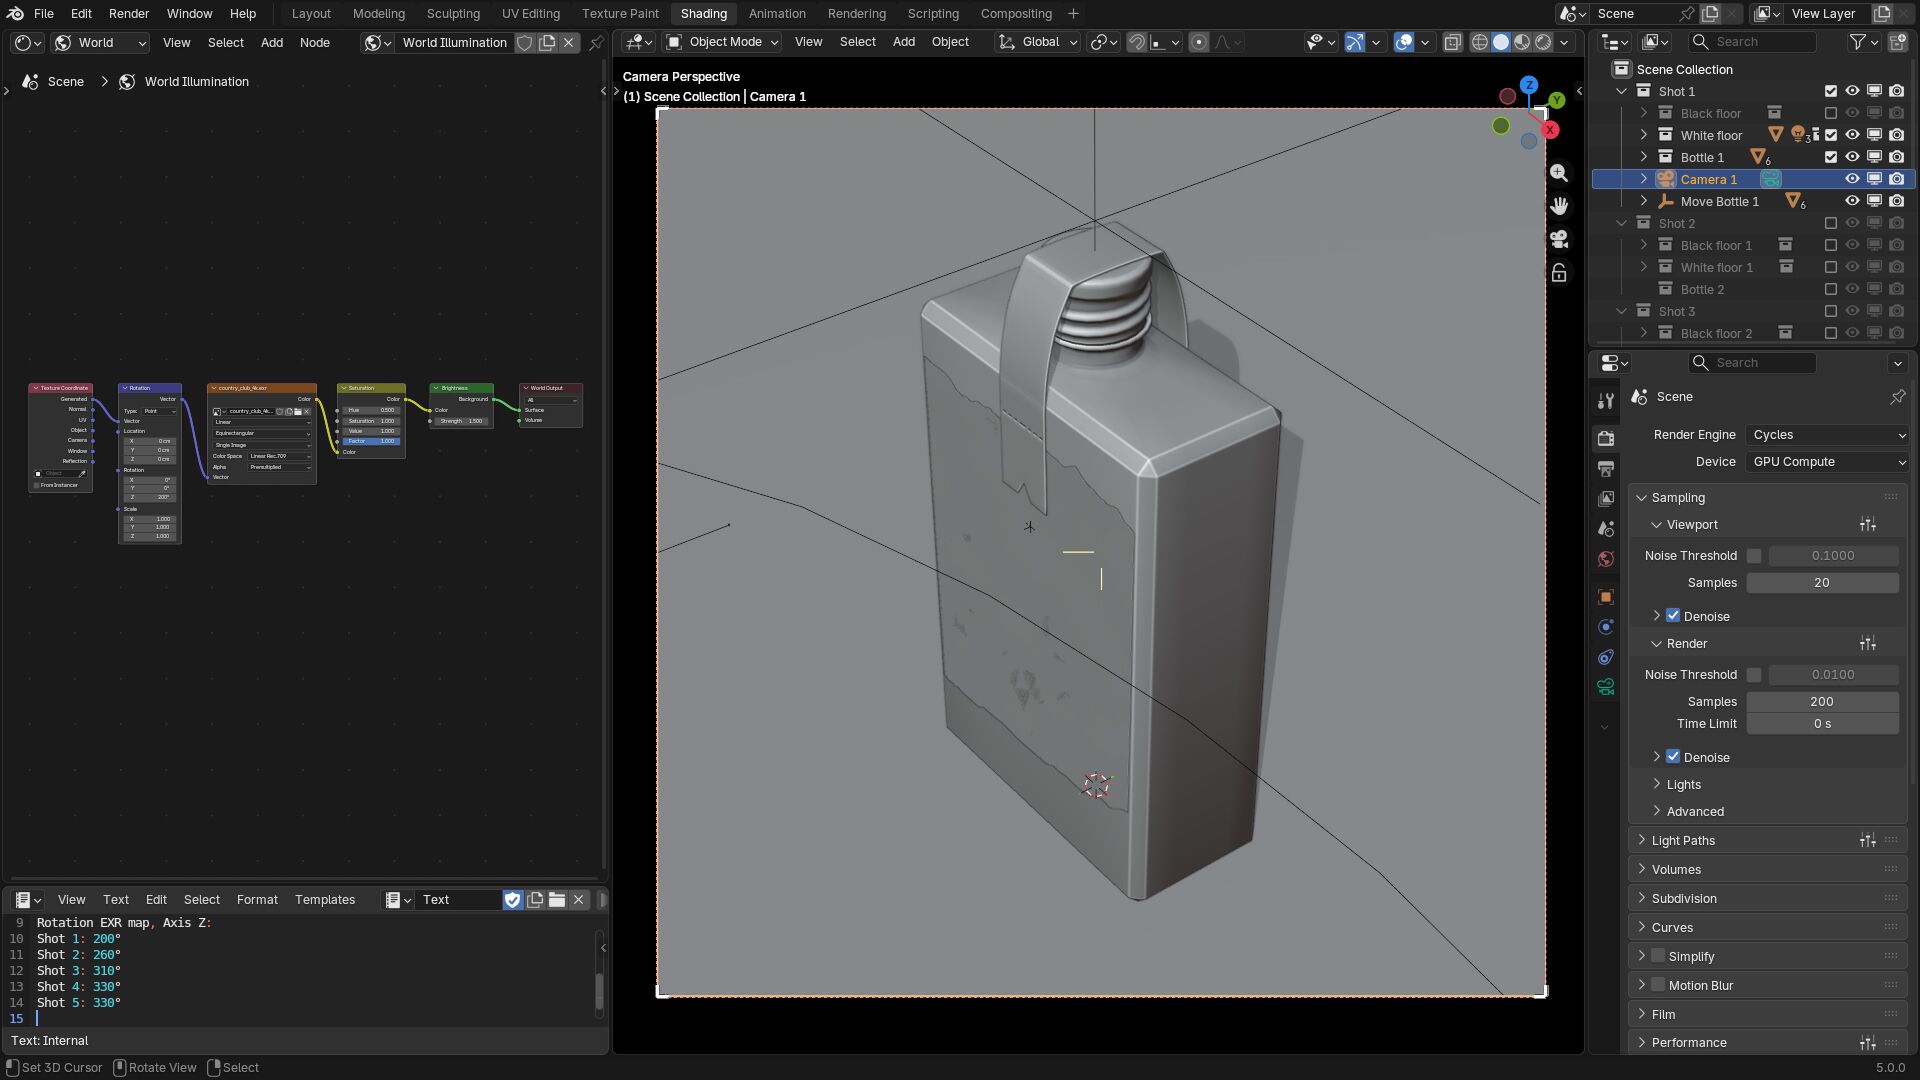
Task: Enable the Motion Blur checkbox
Action: point(1658,985)
